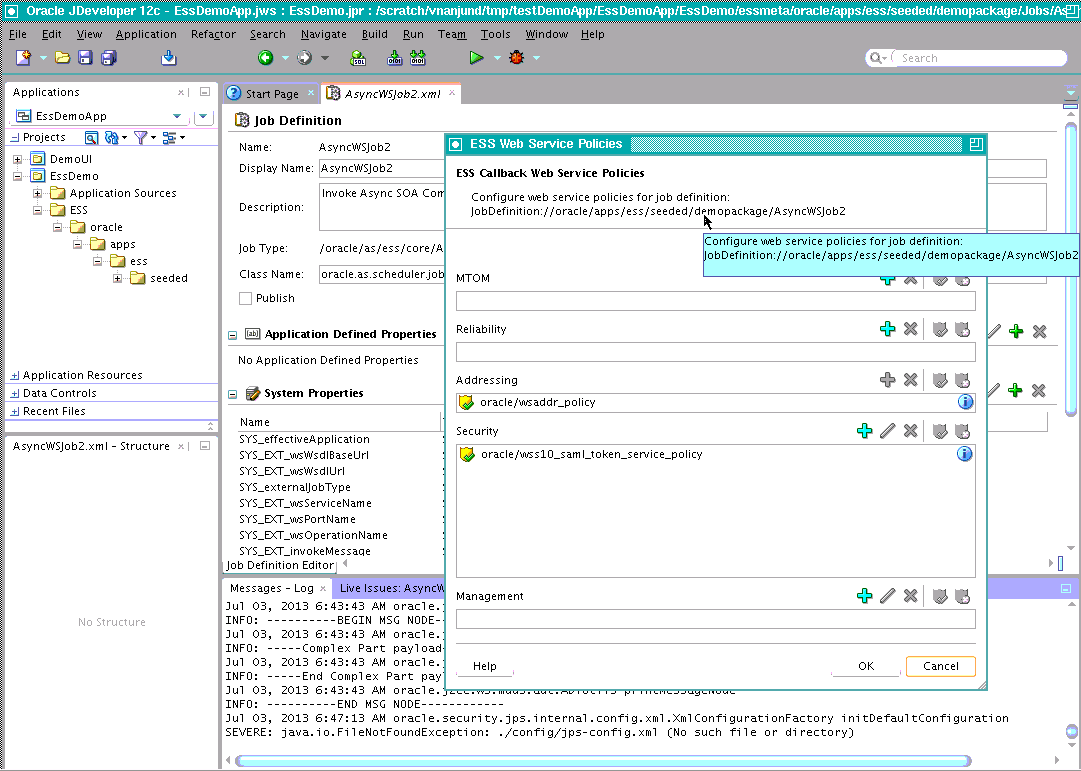Click the Save toolbar icon

[85, 58]
